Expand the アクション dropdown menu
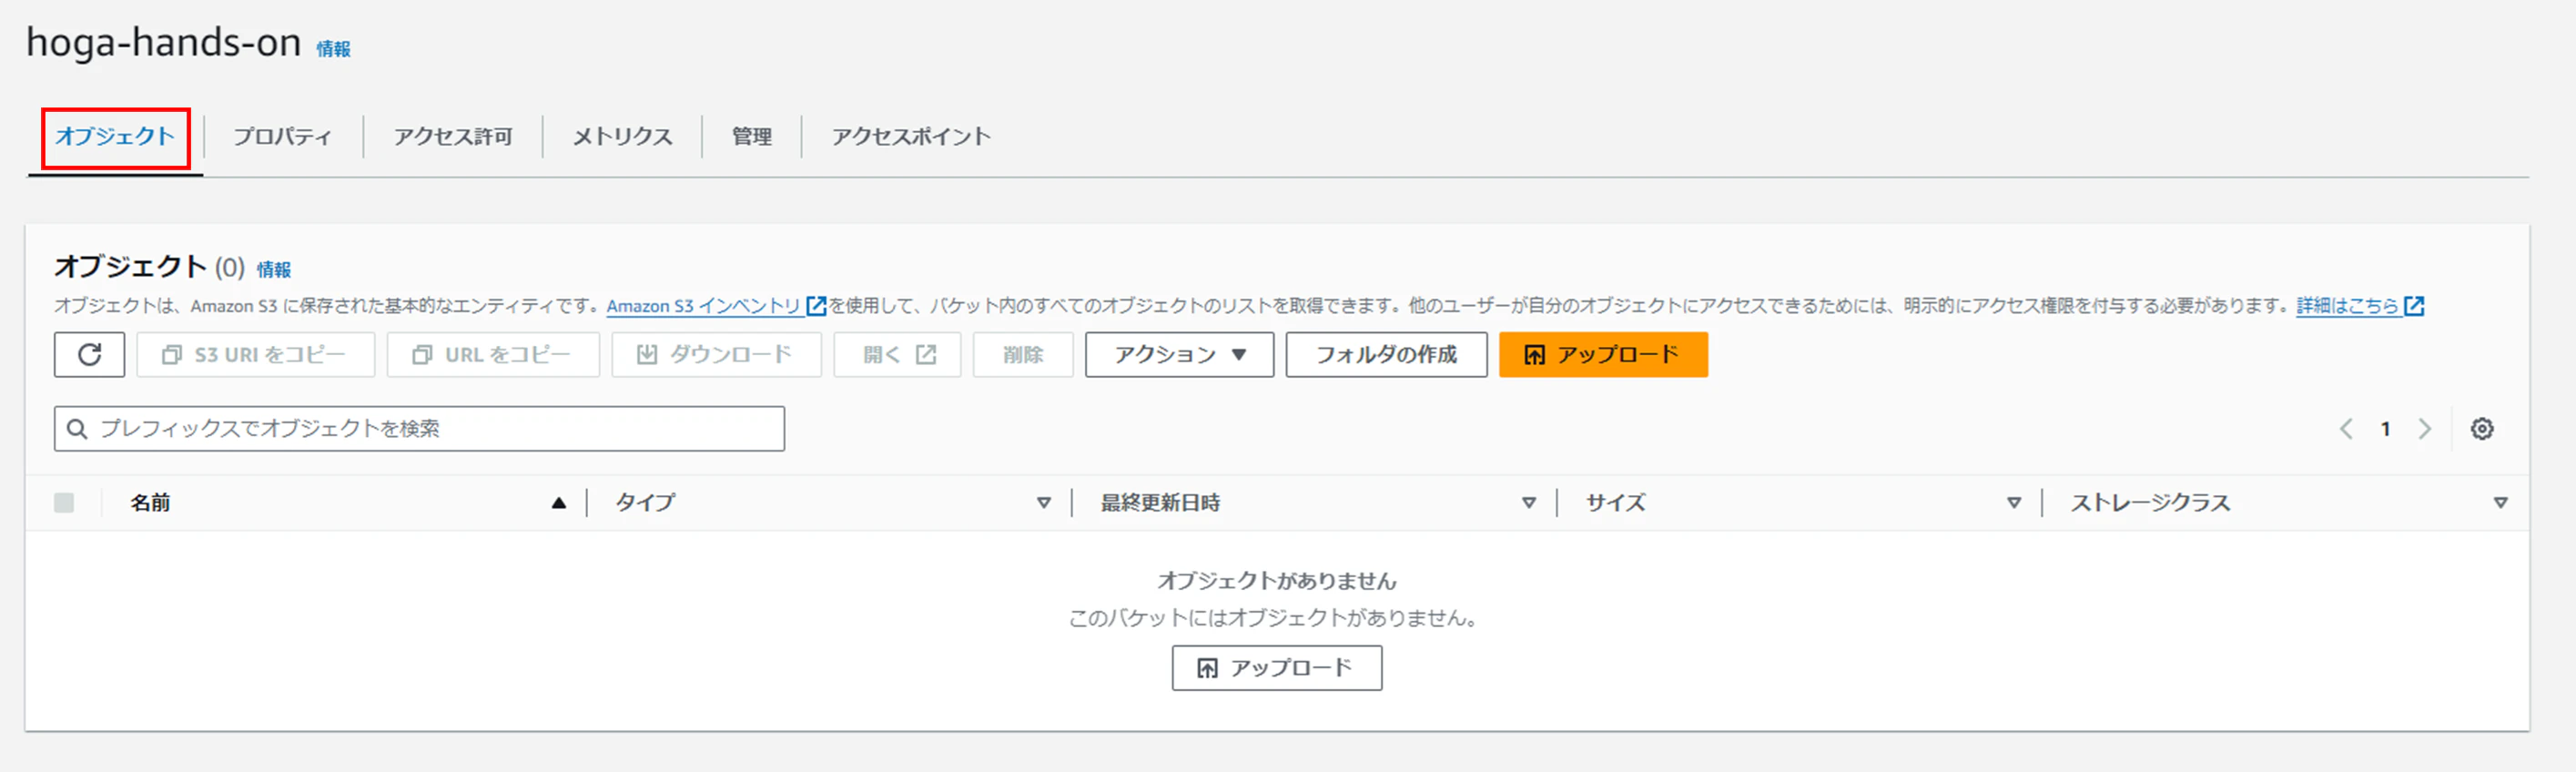2576x772 pixels. click(x=1180, y=355)
